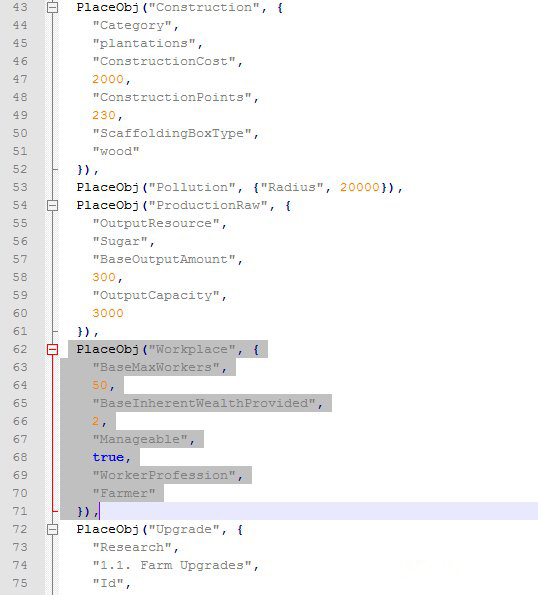Click the "ScaffoldingBoxType" string
Image resolution: width=538 pixels, height=595 pixels.
172,133
